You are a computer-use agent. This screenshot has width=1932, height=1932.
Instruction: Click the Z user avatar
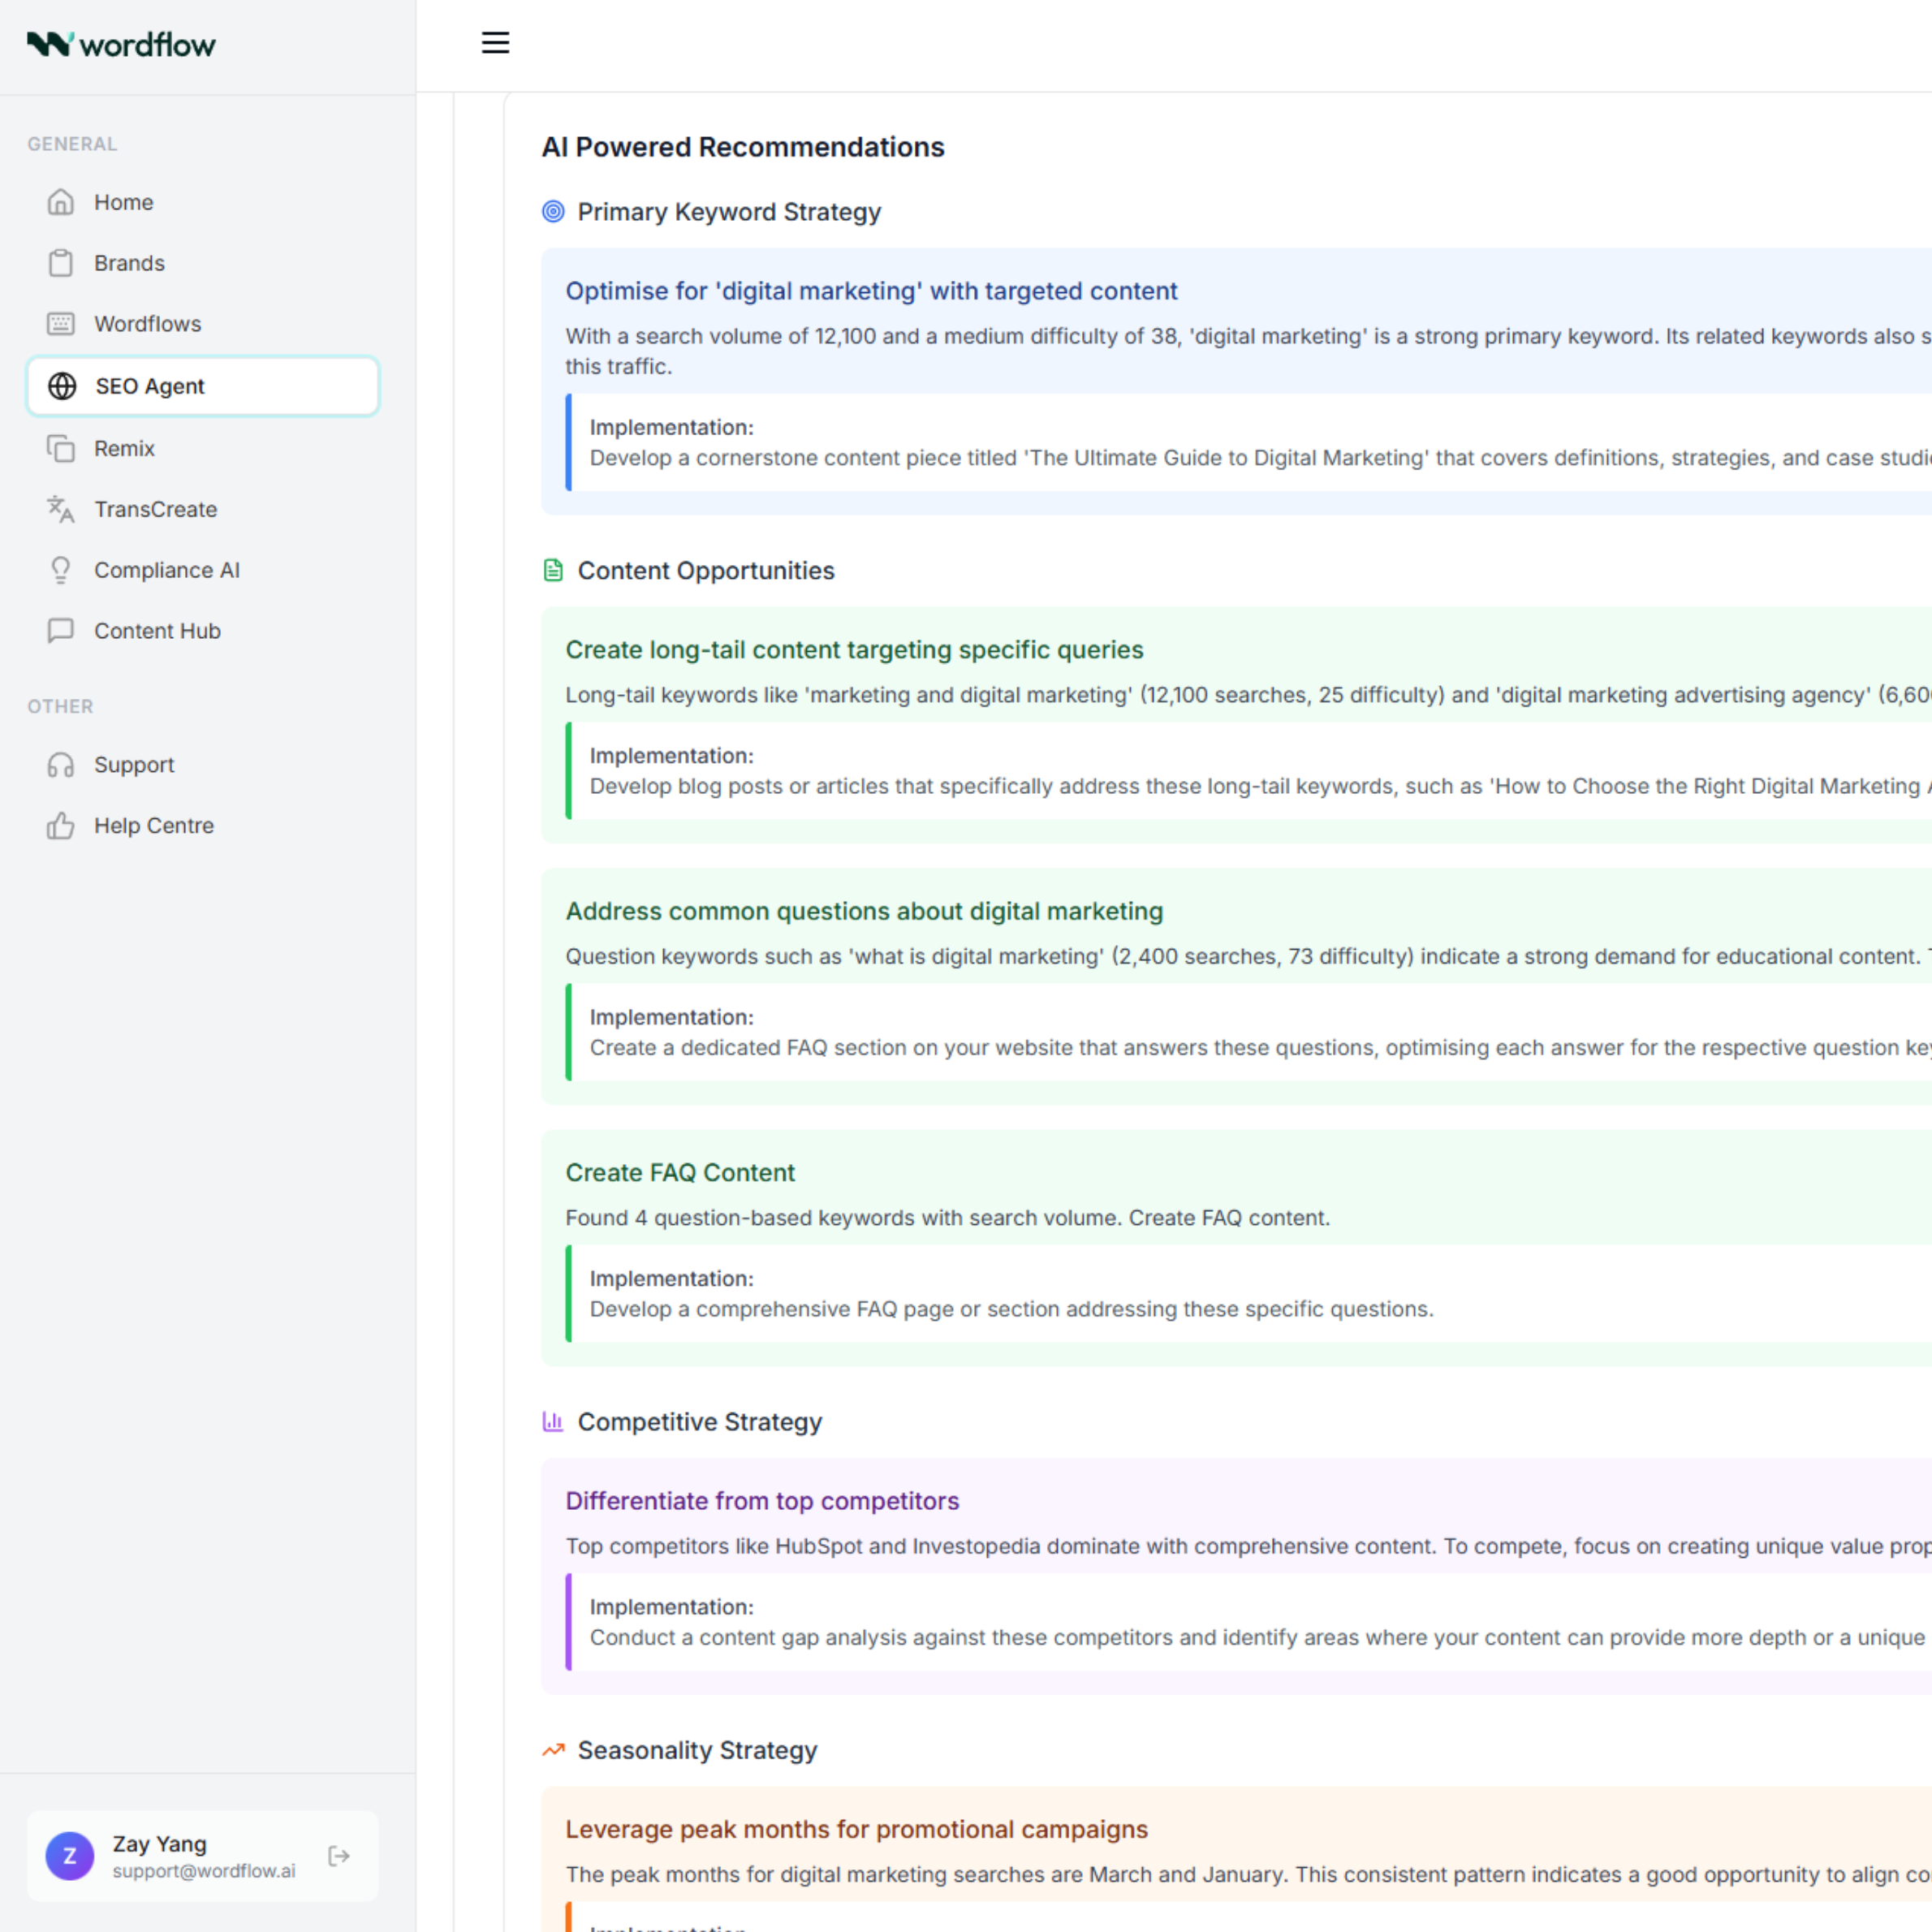pyautogui.click(x=70, y=1856)
